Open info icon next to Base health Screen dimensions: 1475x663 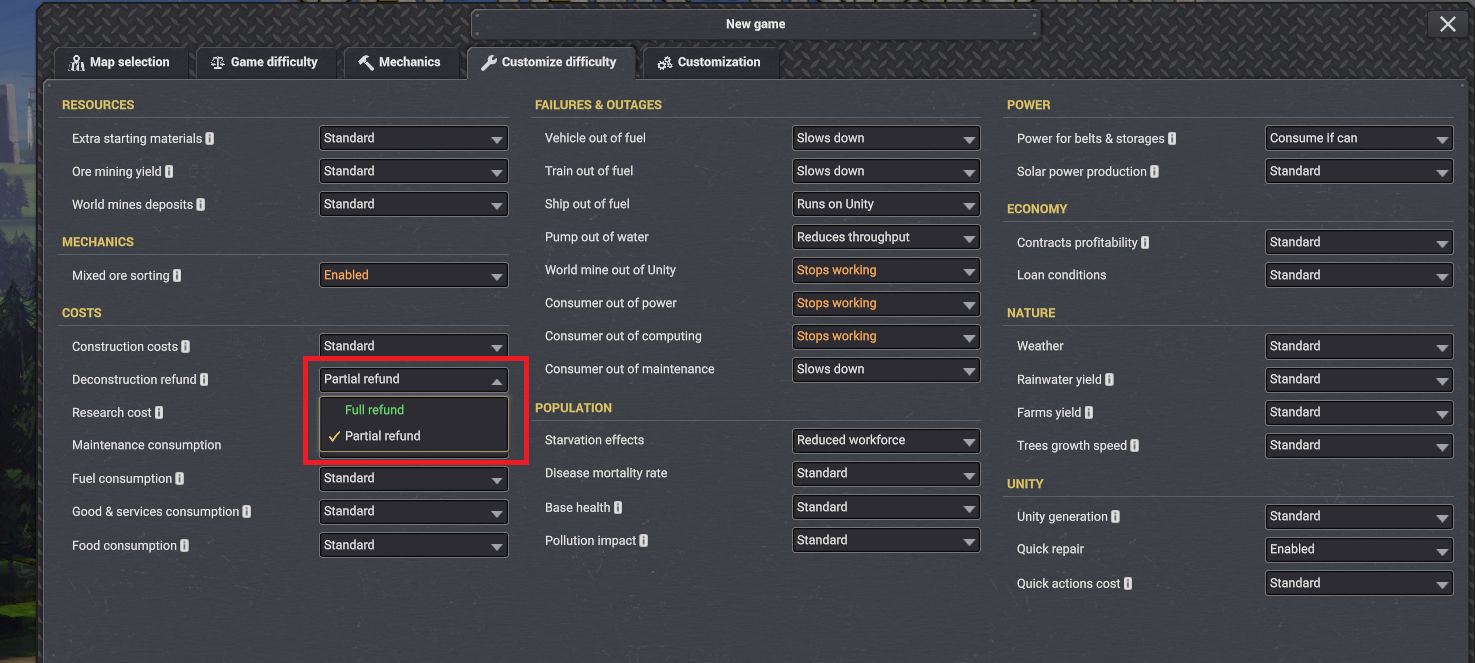[x=618, y=508]
